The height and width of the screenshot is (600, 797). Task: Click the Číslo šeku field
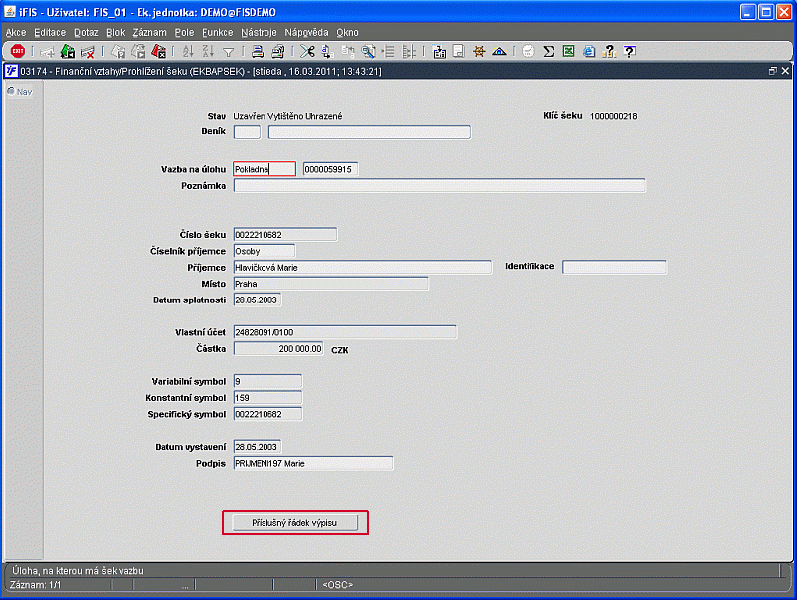pos(285,234)
